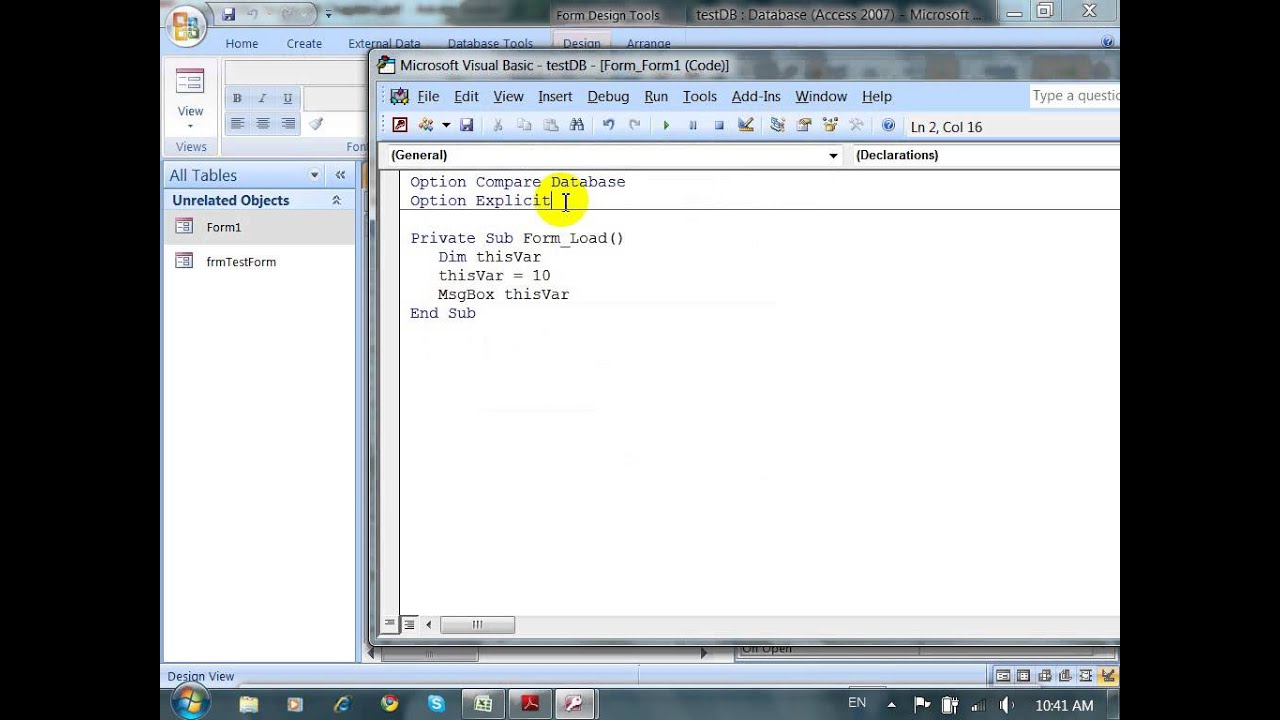The height and width of the screenshot is (720, 1280).
Task: Save the VBA project with the floppy icon
Action: pos(466,126)
